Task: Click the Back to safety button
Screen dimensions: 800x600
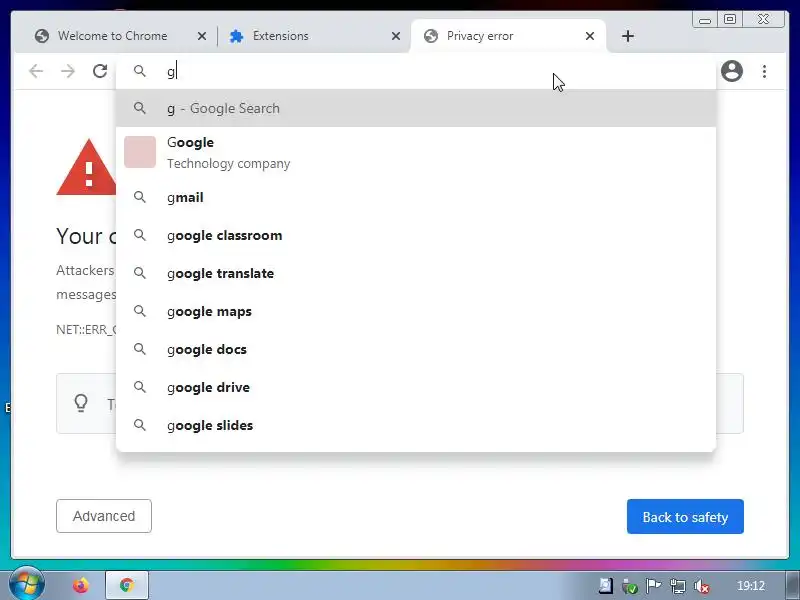Action: pyautogui.click(x=685, y=517)
